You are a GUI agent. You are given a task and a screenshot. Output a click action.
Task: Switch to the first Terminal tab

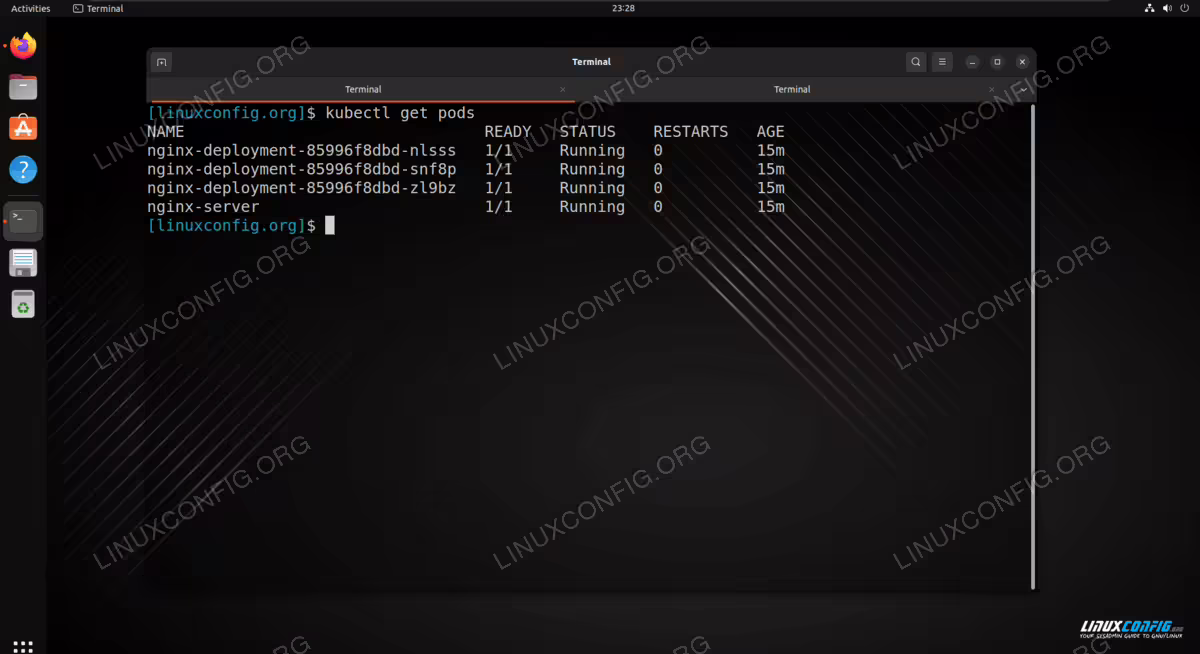click(x=362, y=90)
